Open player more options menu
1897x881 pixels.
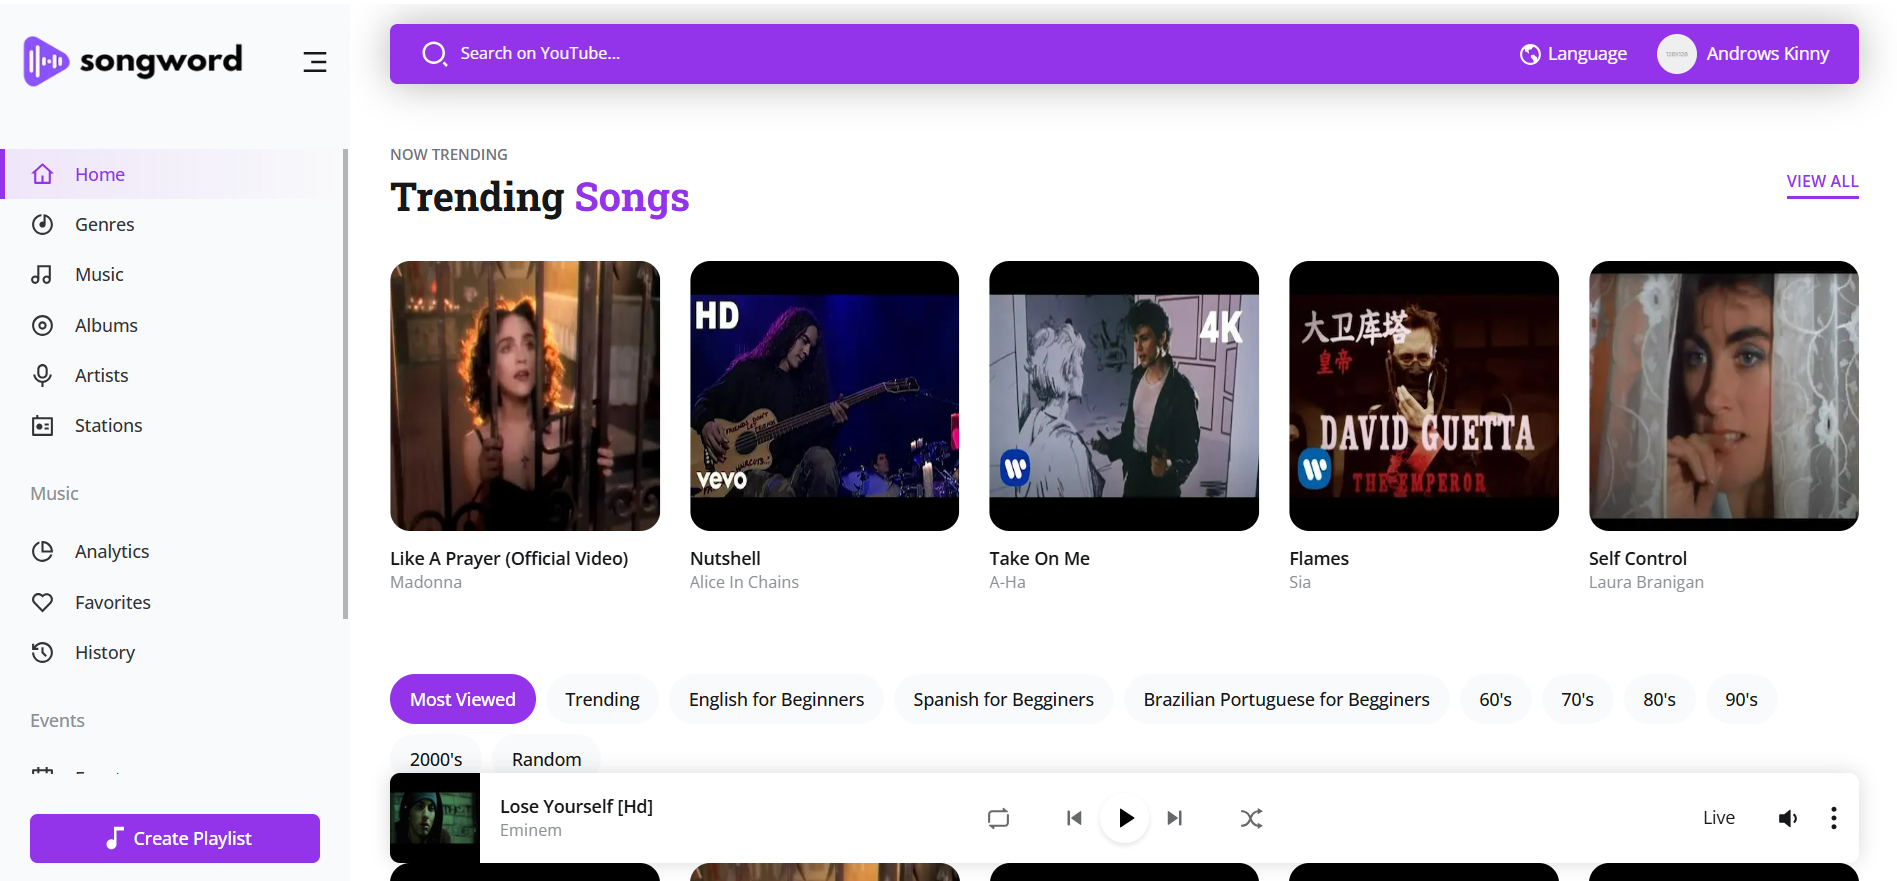pyautogui.click(x=1833, y=818)
